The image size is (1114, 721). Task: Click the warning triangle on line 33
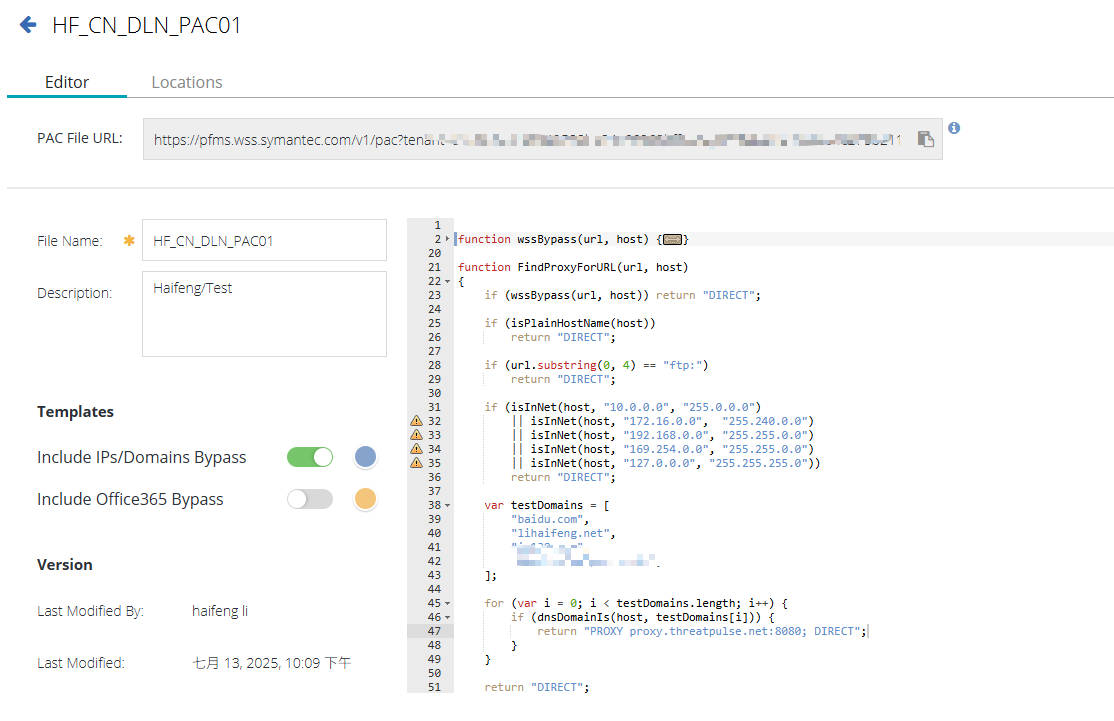pos(415,435)
